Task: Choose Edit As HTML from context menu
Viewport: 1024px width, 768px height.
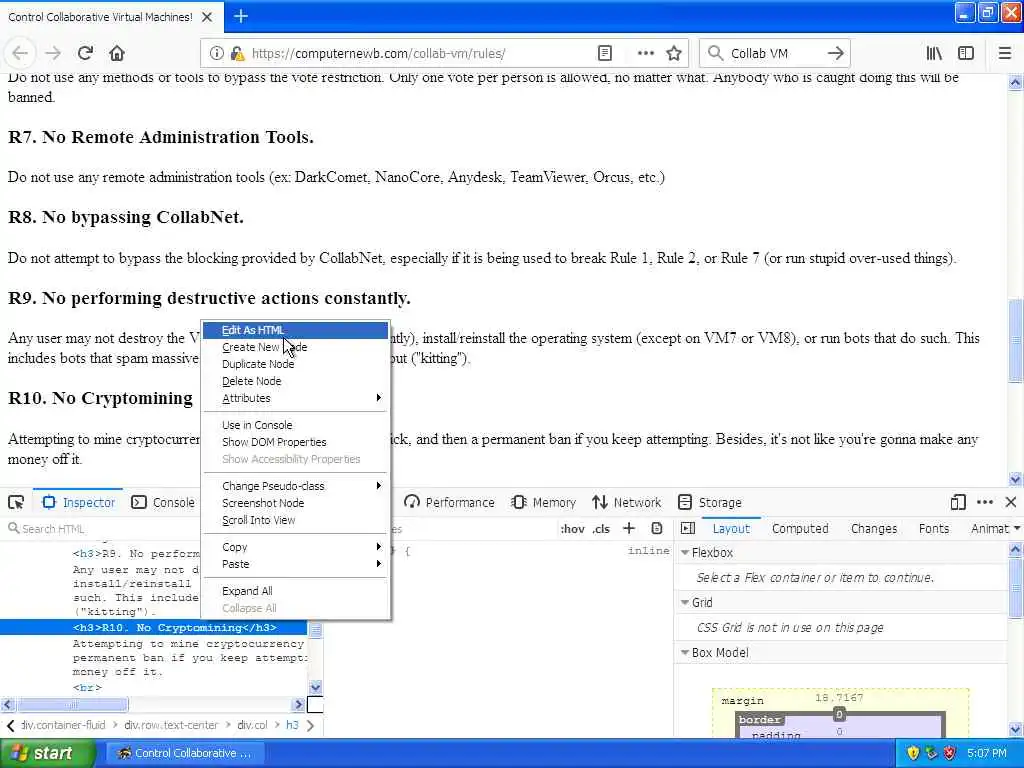Action: coord(295,330)
